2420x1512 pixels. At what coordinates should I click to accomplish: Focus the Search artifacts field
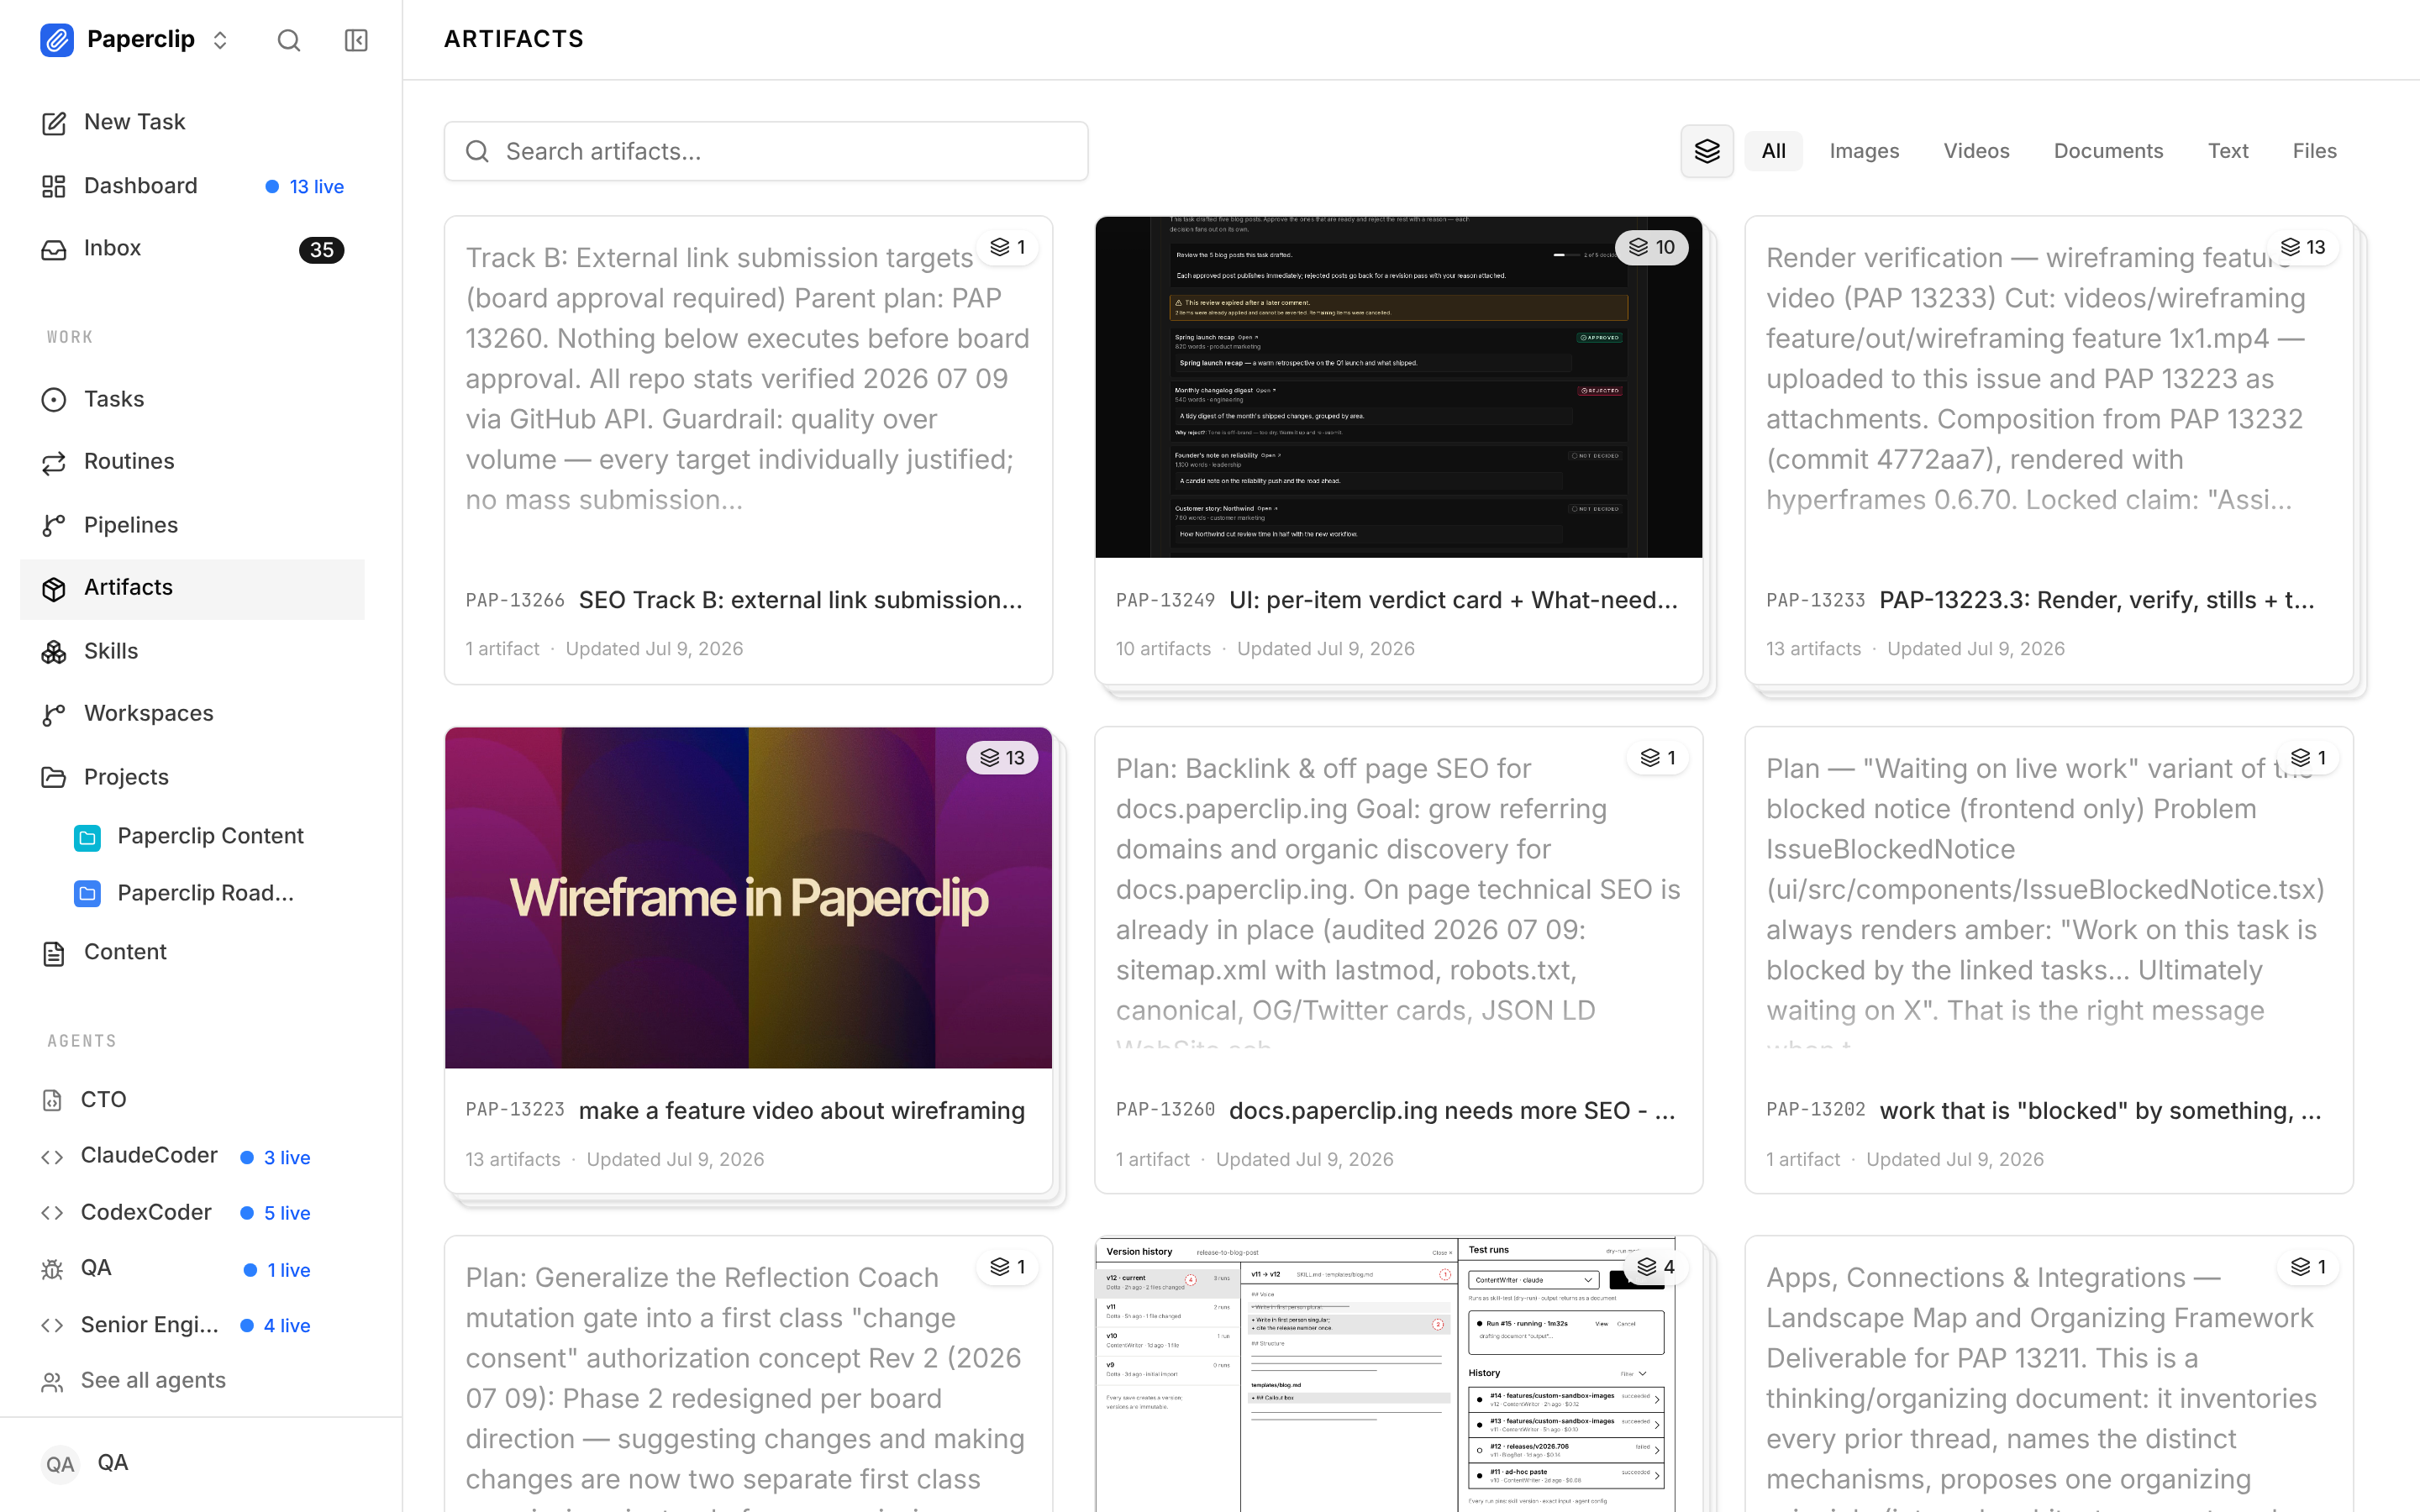pos(766,151)
